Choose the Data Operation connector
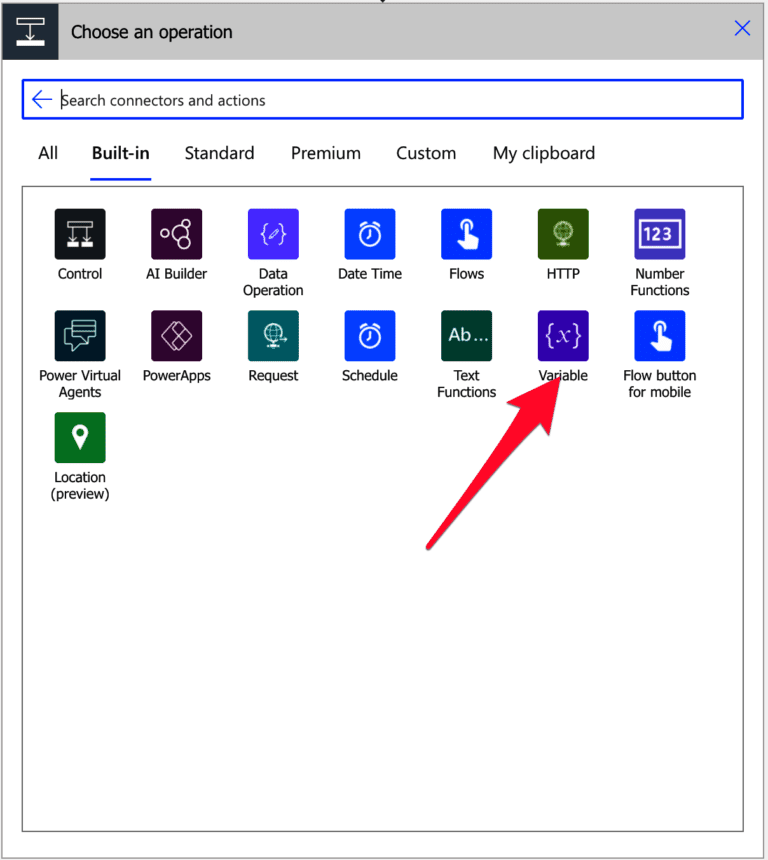The image size is (768, 860). pos(273,234)
